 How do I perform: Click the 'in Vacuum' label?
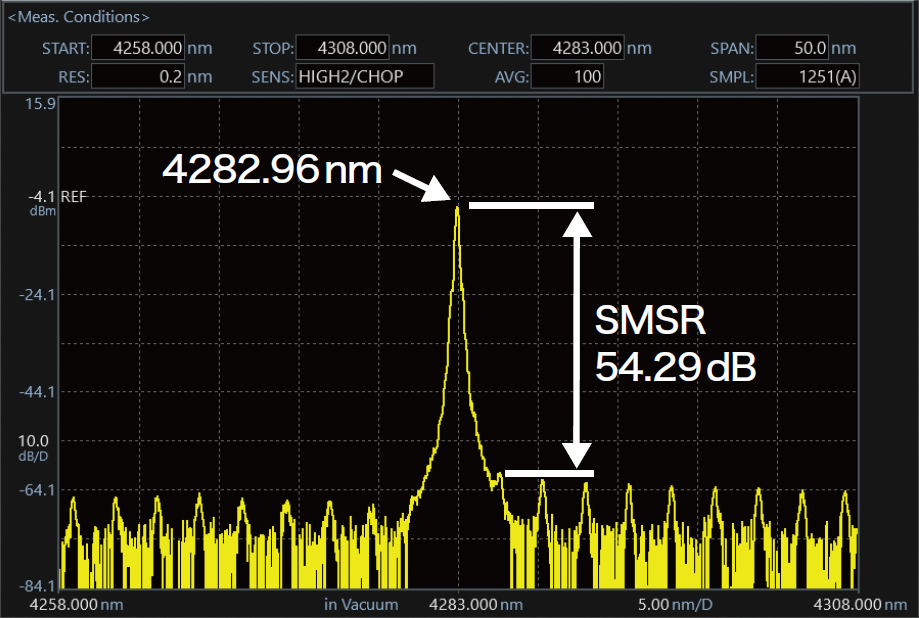pos(361,605)
